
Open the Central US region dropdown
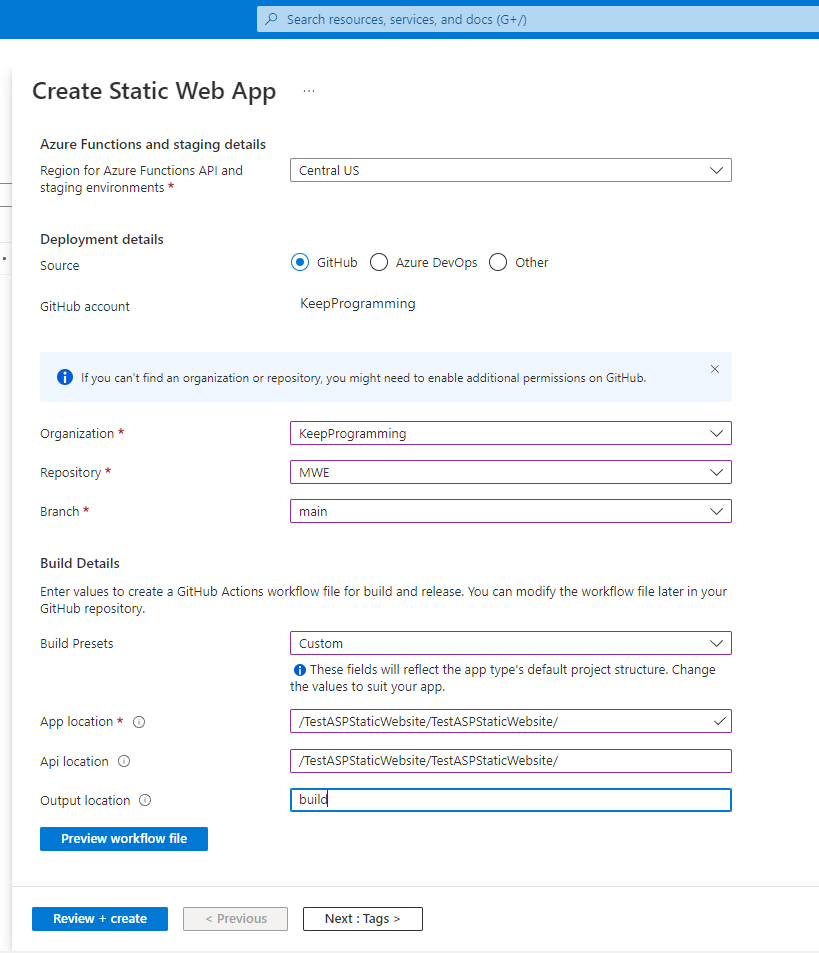point(511,170)
